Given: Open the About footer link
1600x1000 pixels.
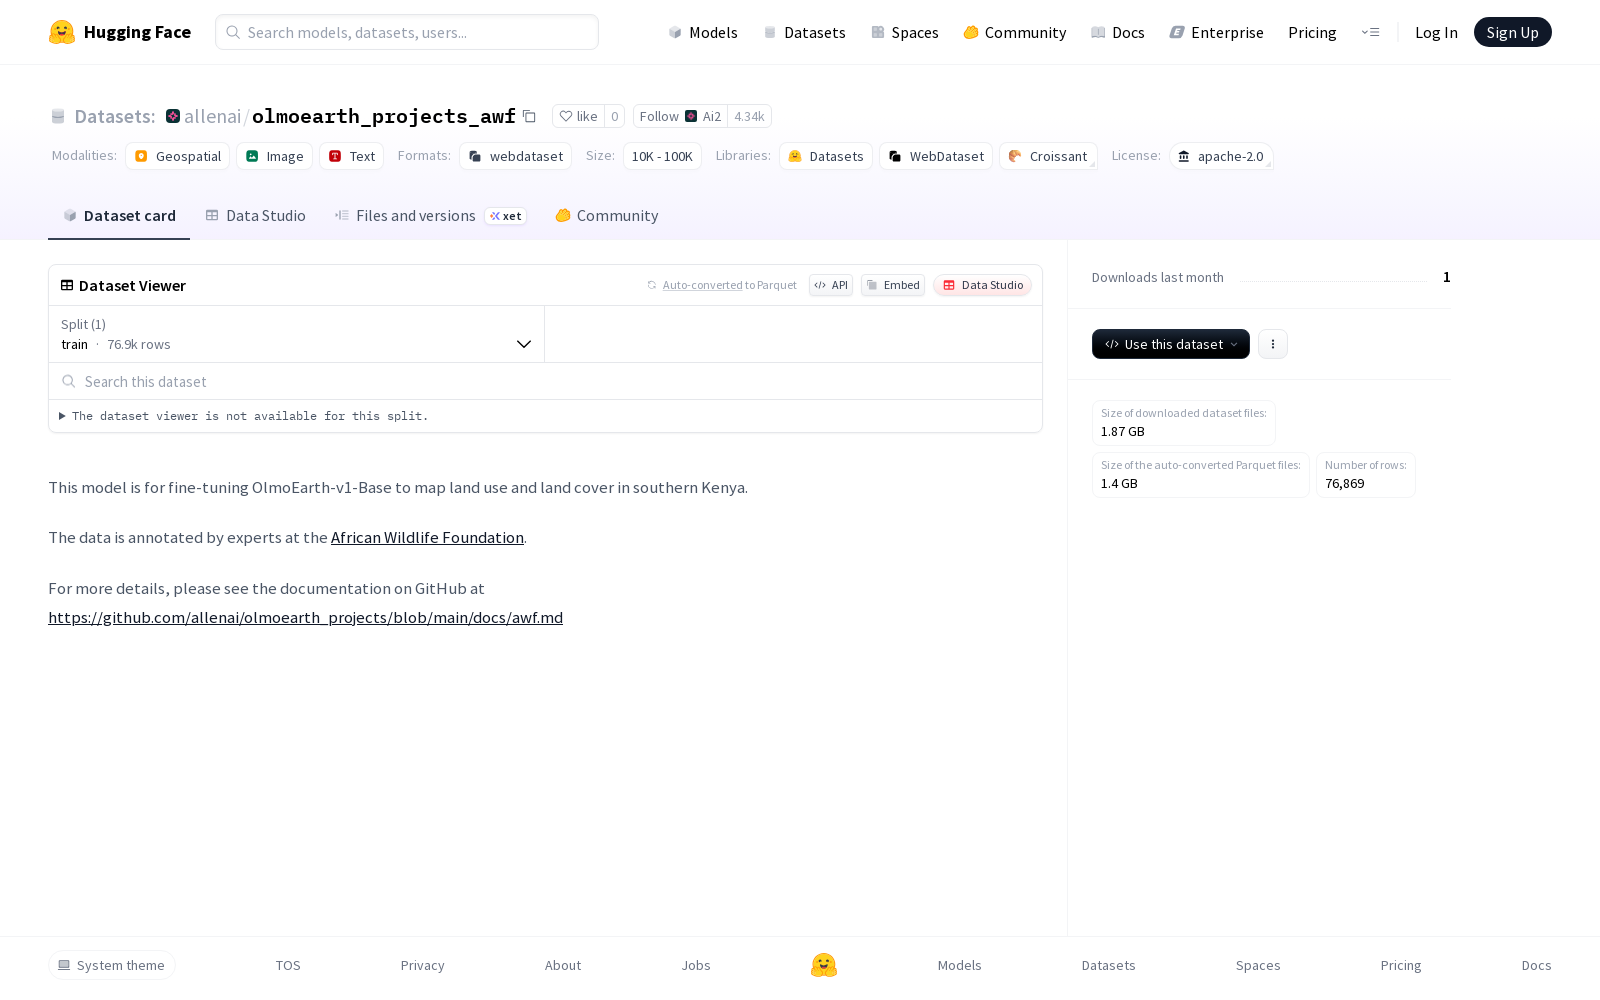Looking at the screenshot, I should click(x=563, y=965).
